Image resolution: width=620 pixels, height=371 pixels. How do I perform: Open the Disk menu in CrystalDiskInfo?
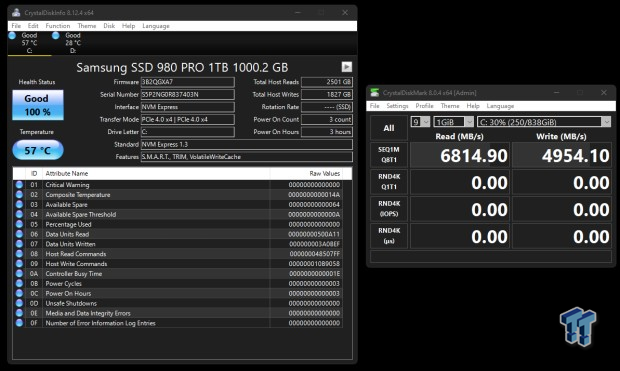click(x=109, y=26)
